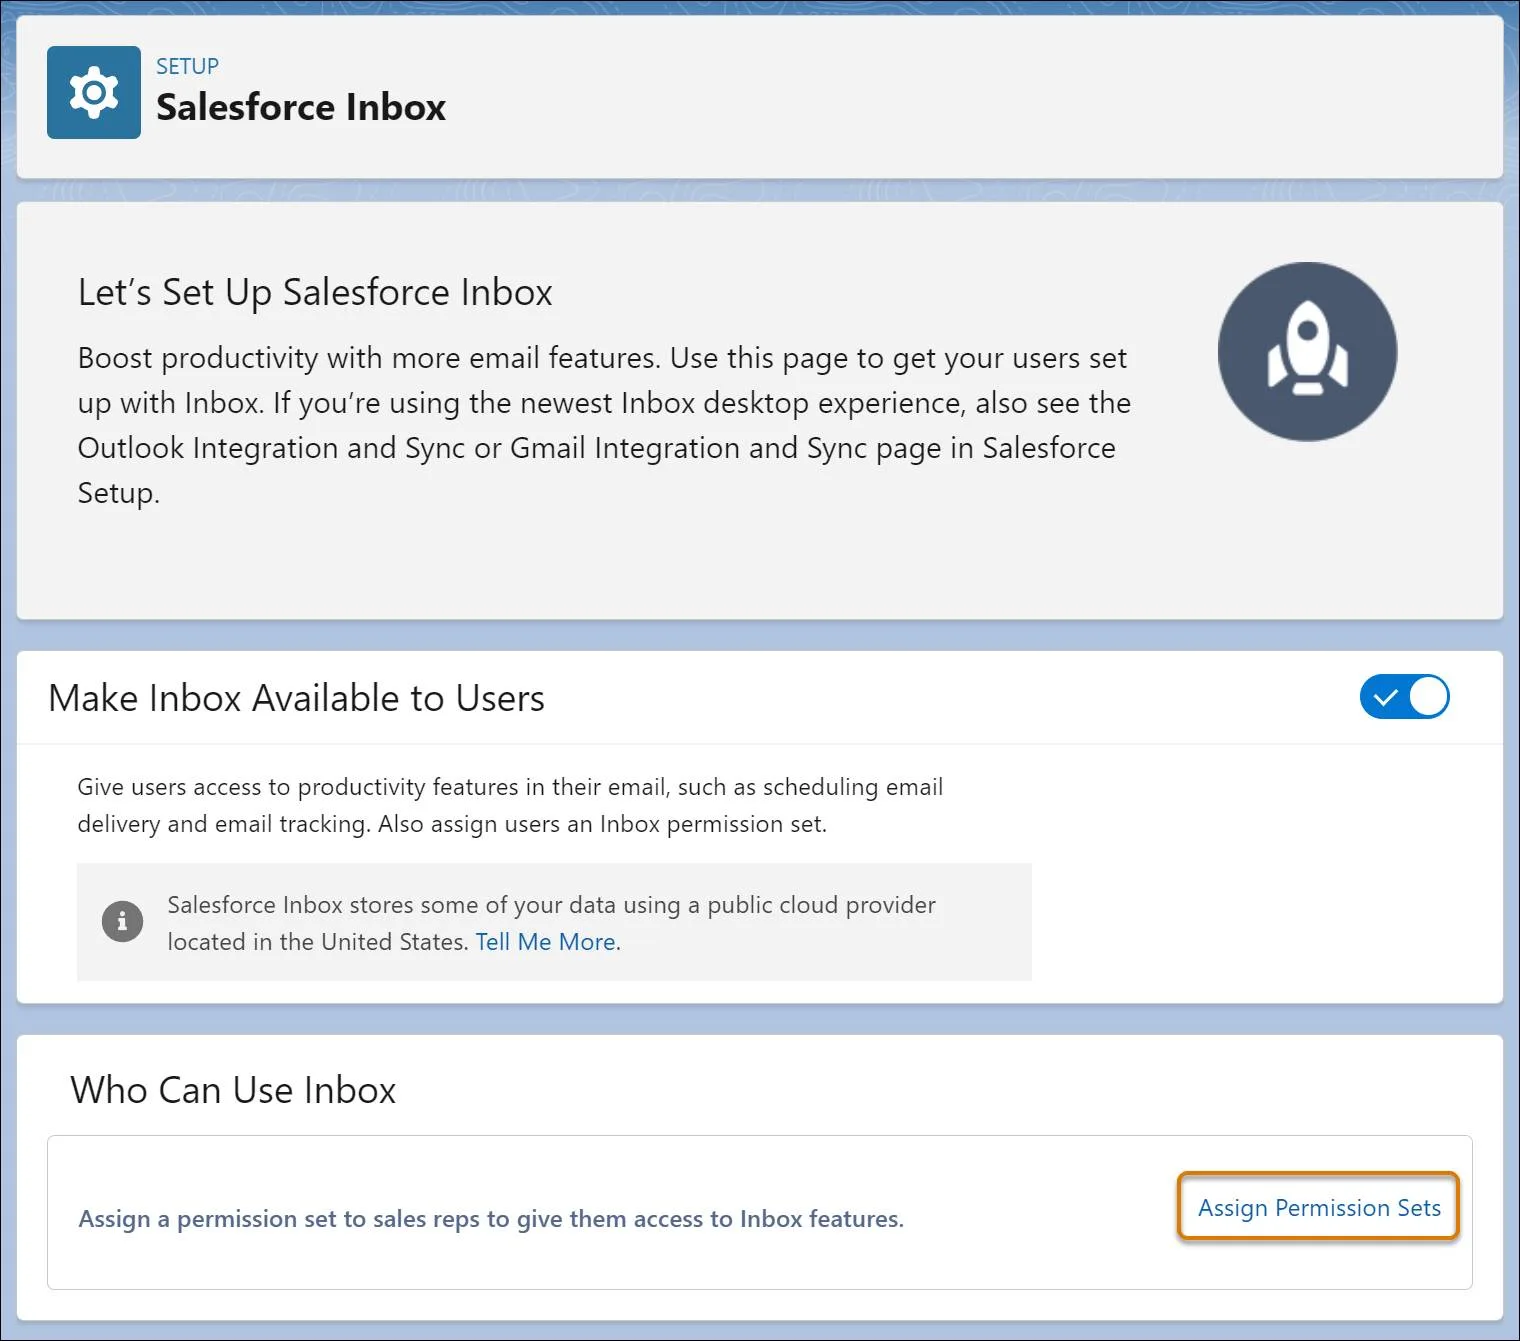The height and width of the screenshot is (1341, 1520).
Task: Click the Make Inbox Available to Users heading
Action: tap(296, 697)
